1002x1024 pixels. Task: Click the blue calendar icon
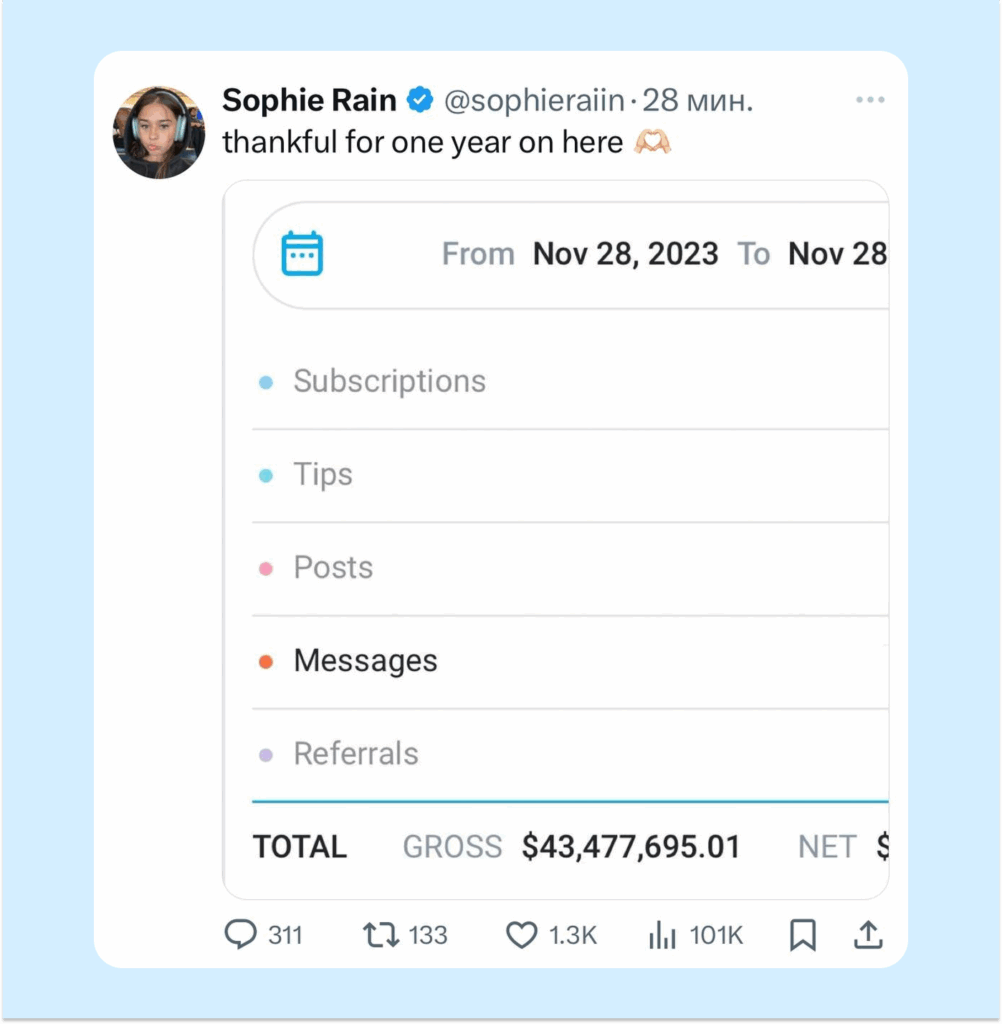[302, 254]
